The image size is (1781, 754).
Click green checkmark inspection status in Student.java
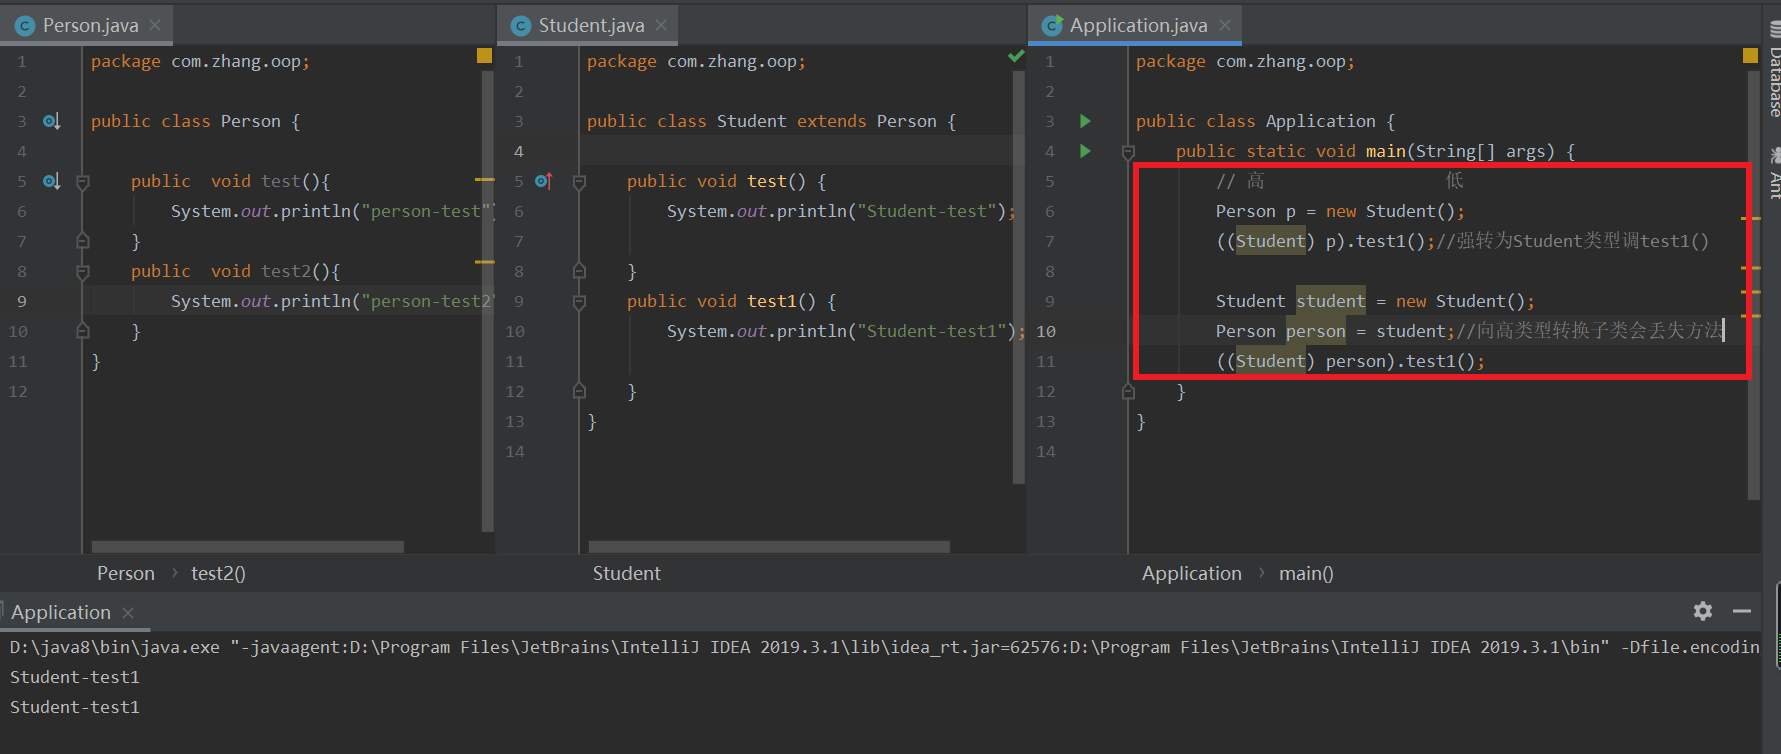point(1016,56)
